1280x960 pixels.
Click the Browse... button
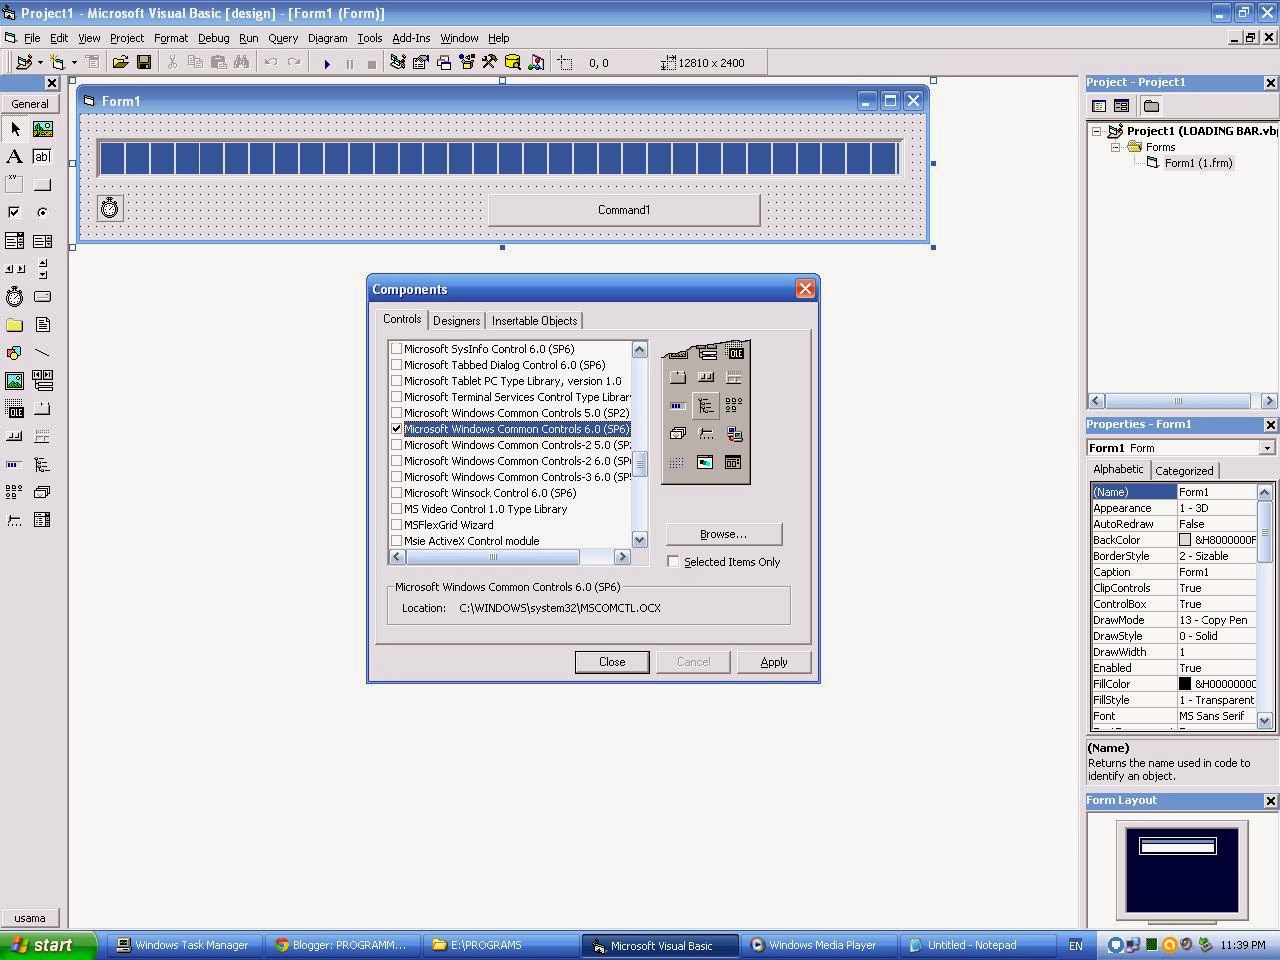pyautogui.click(x=724, y=534)
